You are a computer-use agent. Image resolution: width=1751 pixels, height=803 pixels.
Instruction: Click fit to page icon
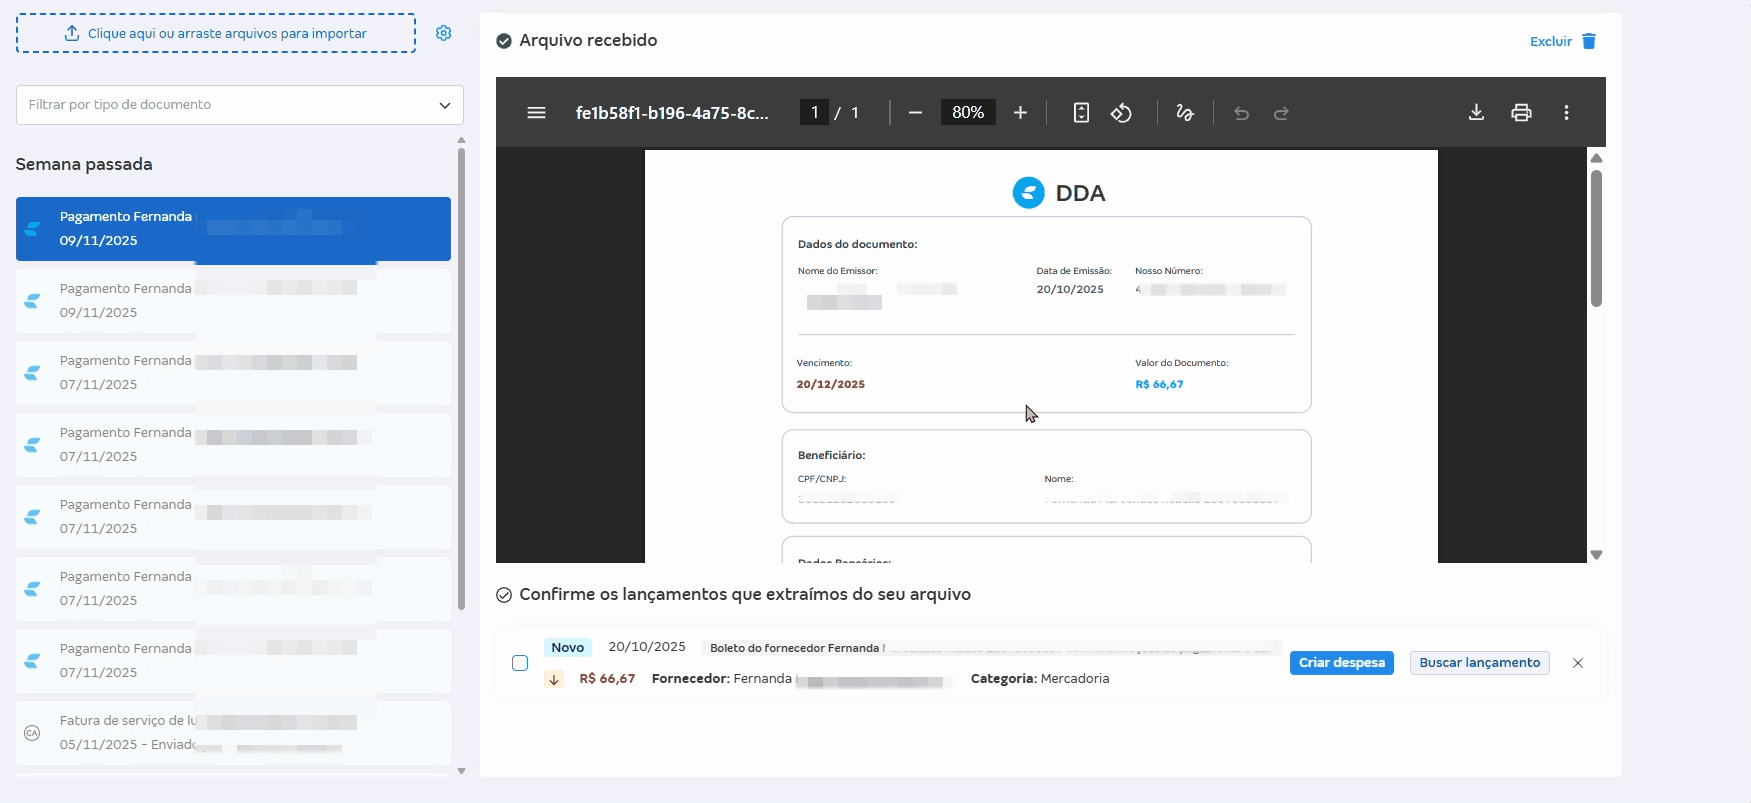pos(1081,113)
